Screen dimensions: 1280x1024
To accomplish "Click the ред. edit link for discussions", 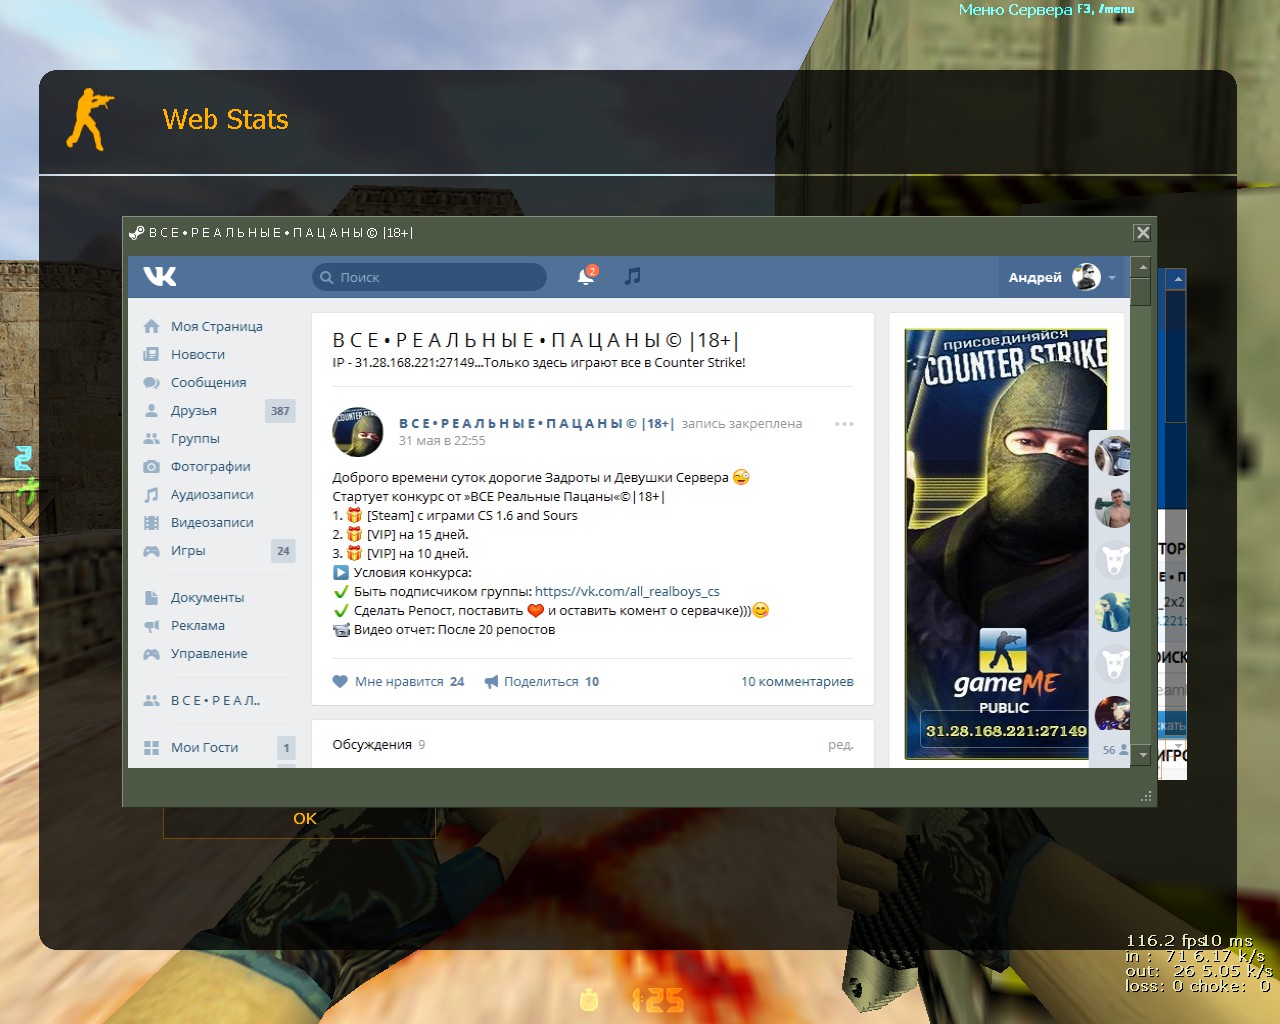I will tap(841, 744).
